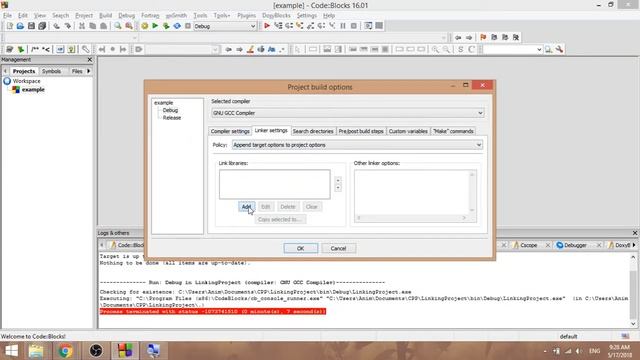This screenshot has width=640, height=360.
Task: Click the Save all files icon
Action: pos(42,26)
